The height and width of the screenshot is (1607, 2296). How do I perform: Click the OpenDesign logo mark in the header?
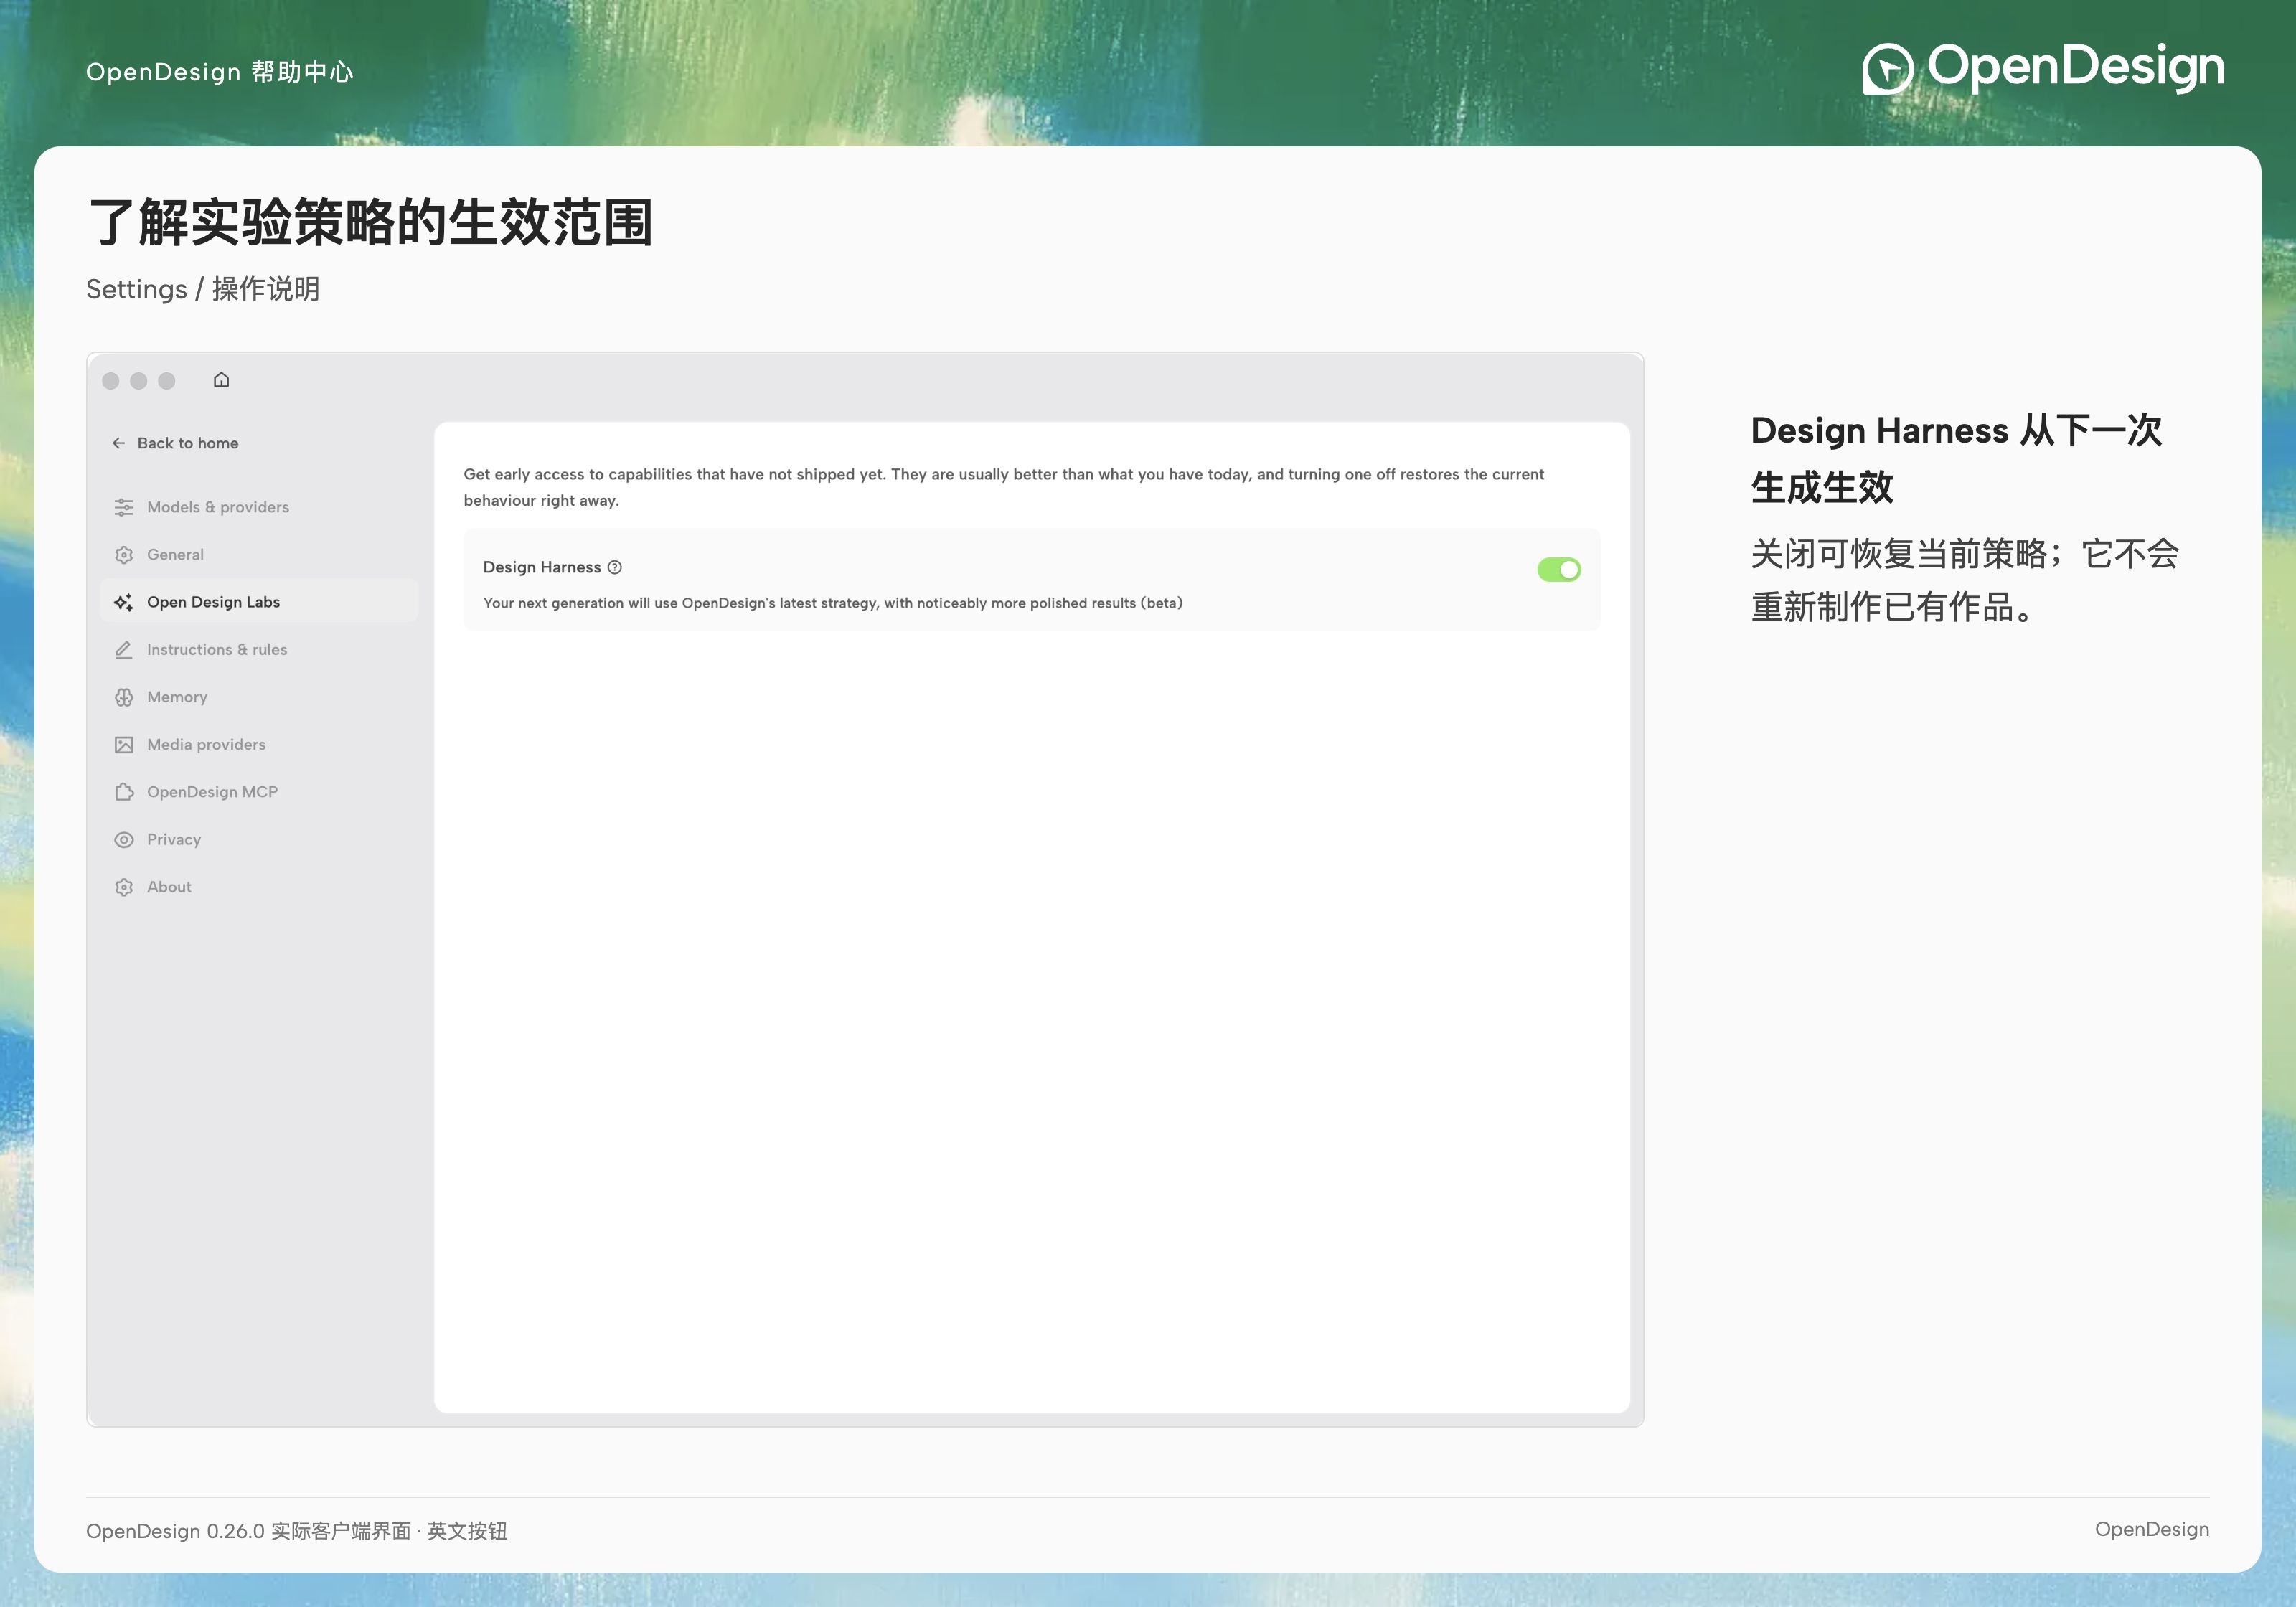click(1888, 69)
